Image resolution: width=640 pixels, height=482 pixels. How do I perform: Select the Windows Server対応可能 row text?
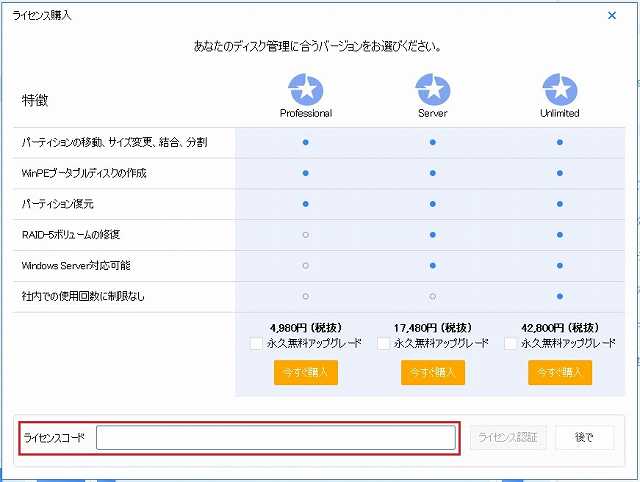(76, 266)
